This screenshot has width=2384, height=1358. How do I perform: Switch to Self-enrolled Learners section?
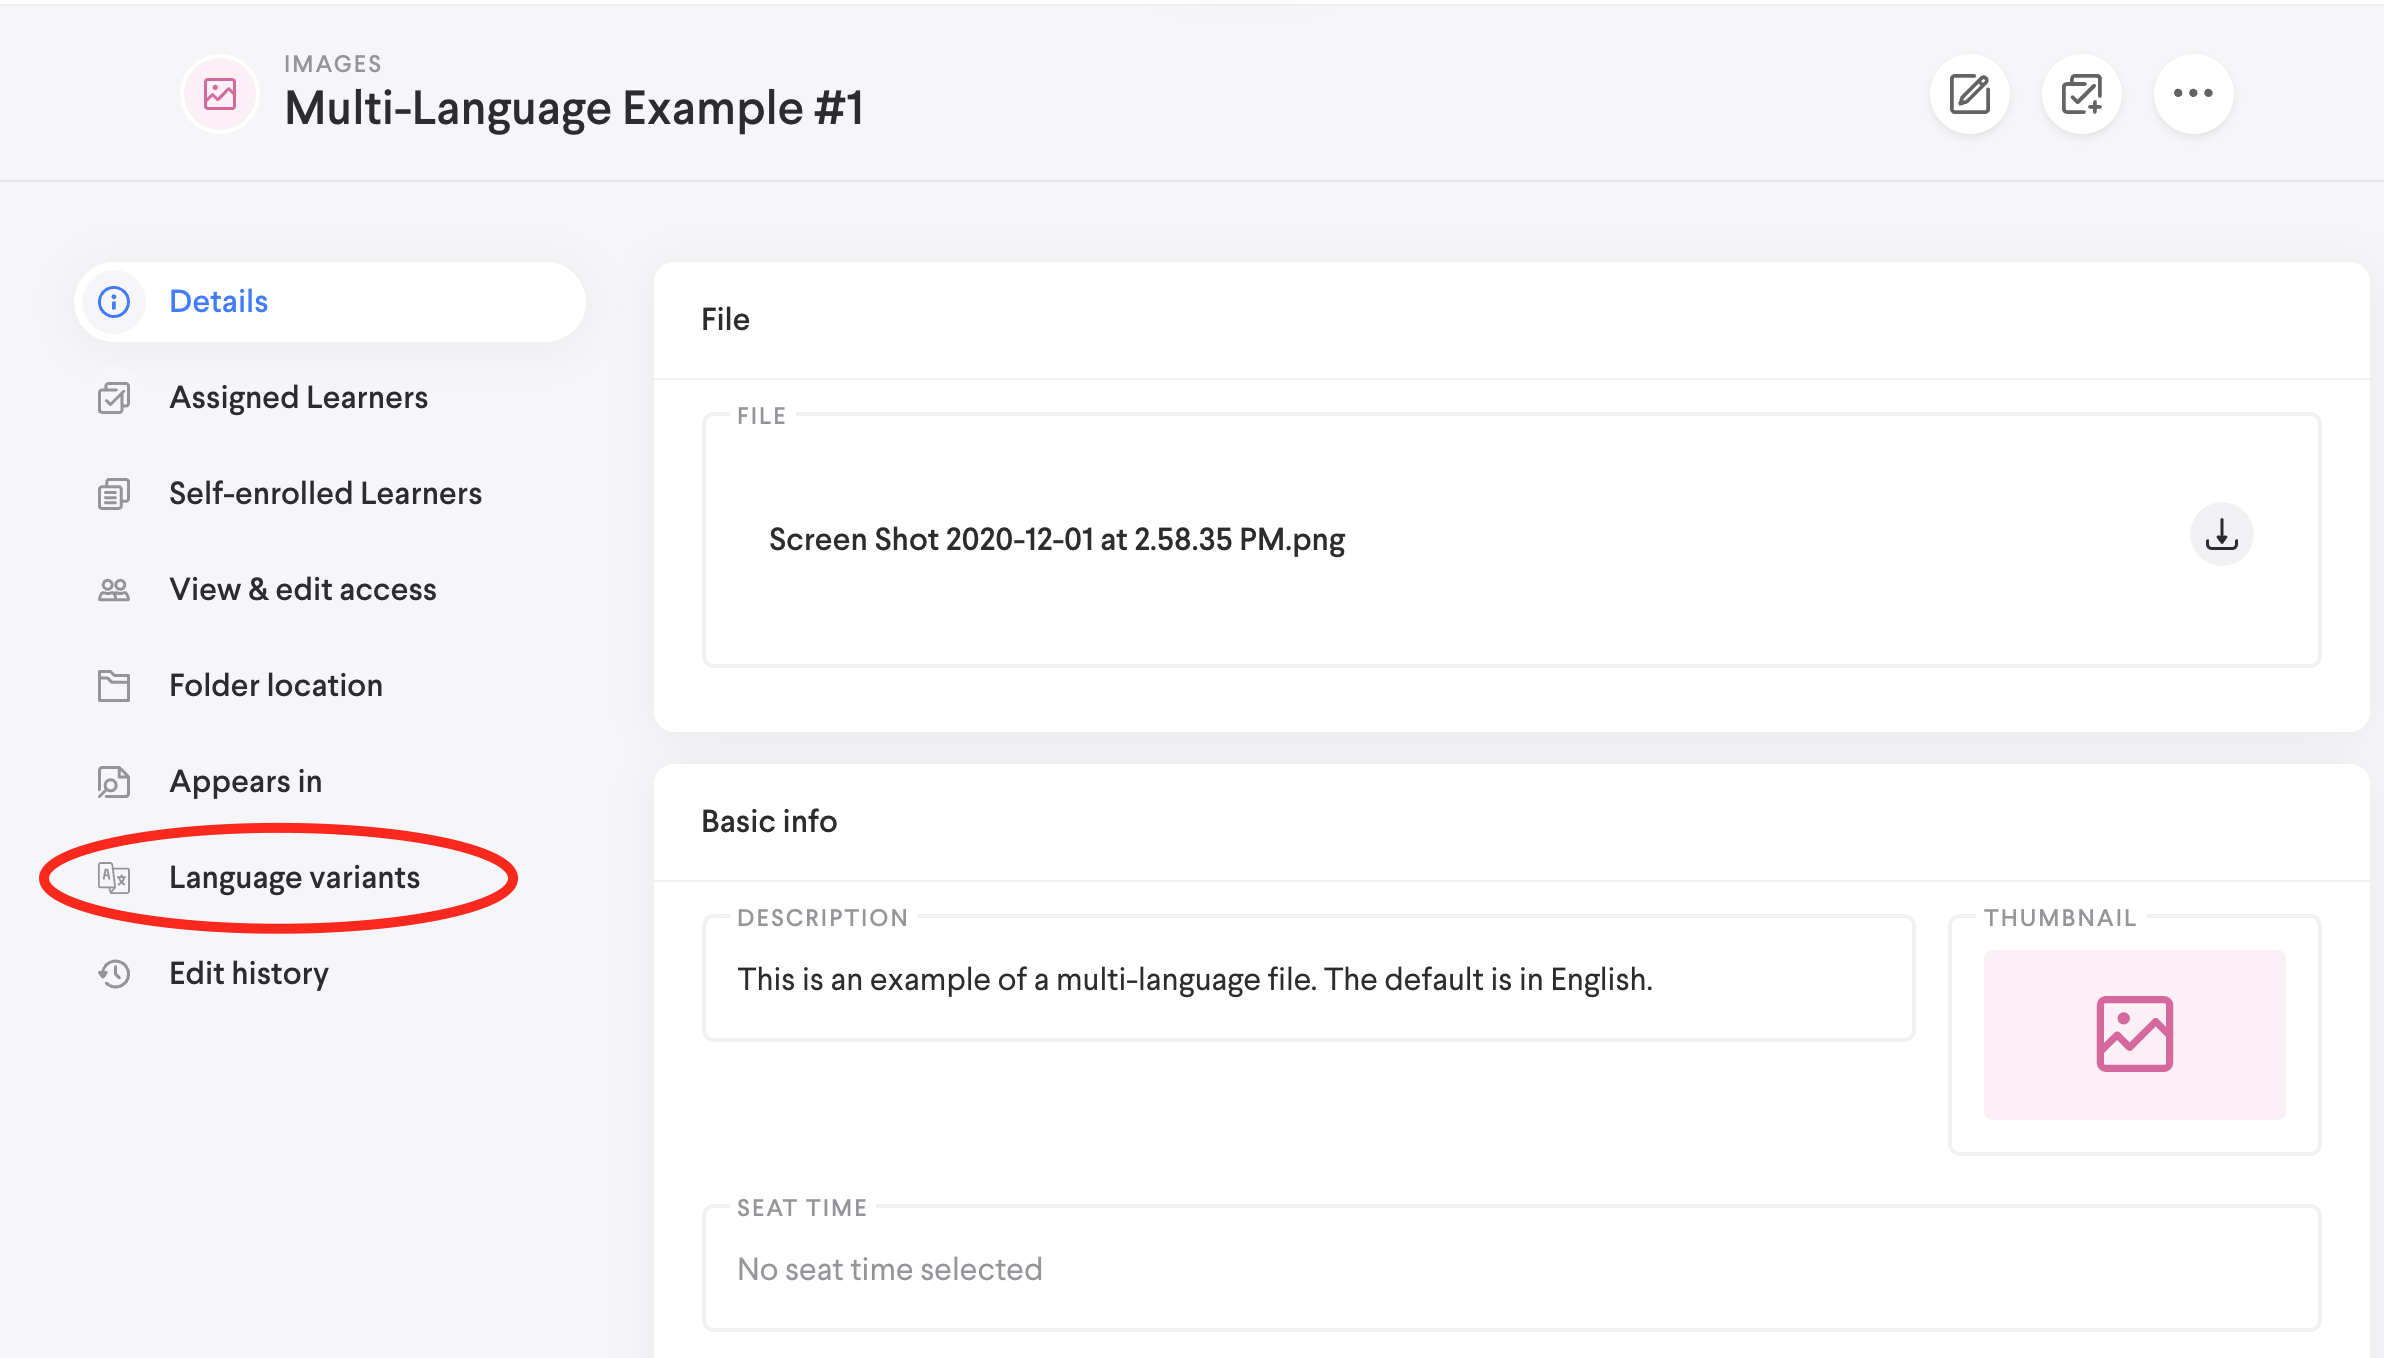pos(325,494)
